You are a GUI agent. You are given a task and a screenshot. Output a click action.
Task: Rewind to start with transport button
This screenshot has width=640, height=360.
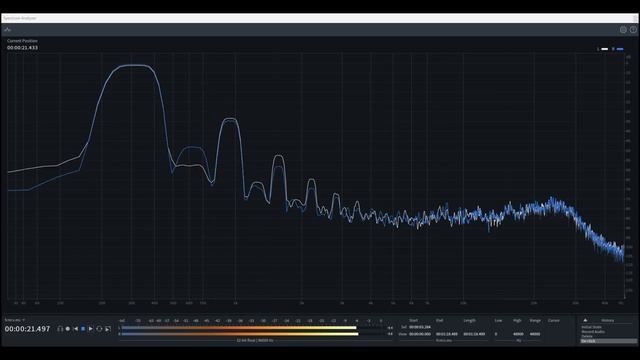pyautogui.click(x=76, y=329)
